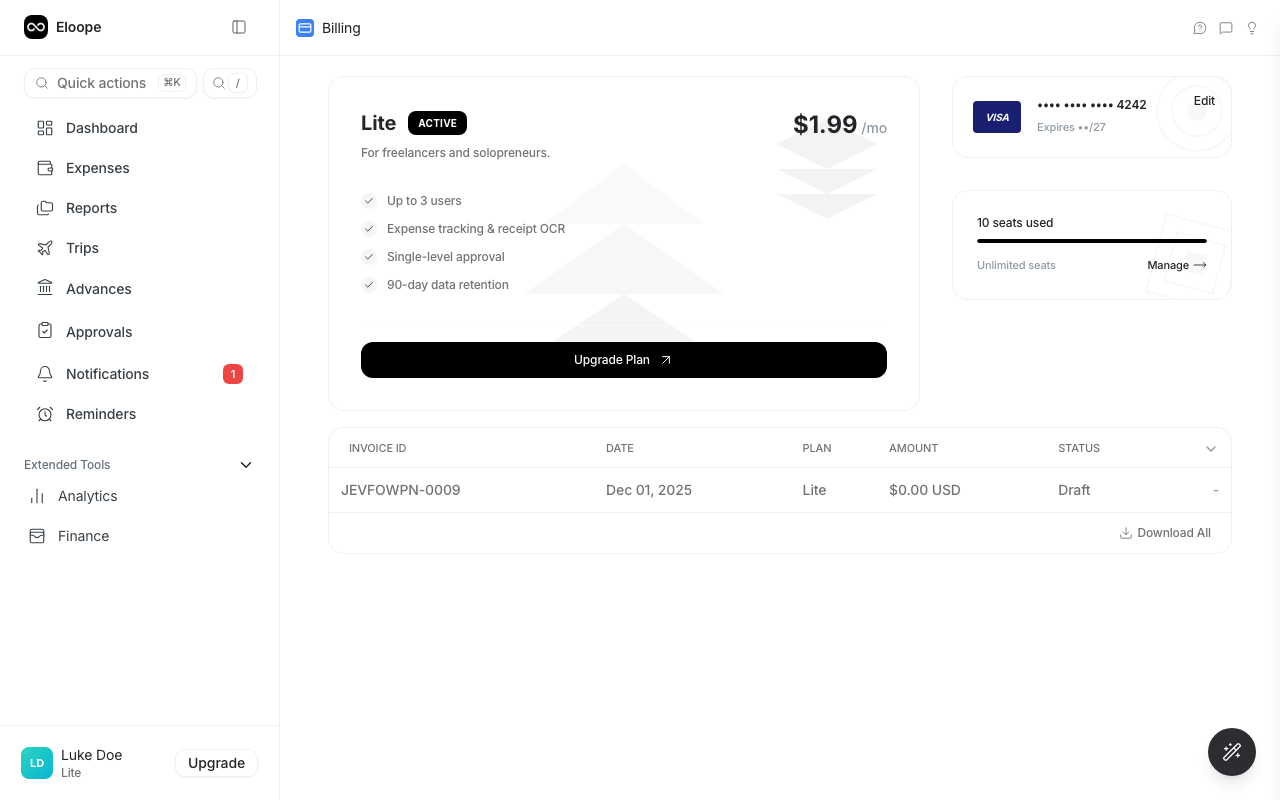Open Finance under Extended Tools
The image size is (1280, 800).
(140, 536)
